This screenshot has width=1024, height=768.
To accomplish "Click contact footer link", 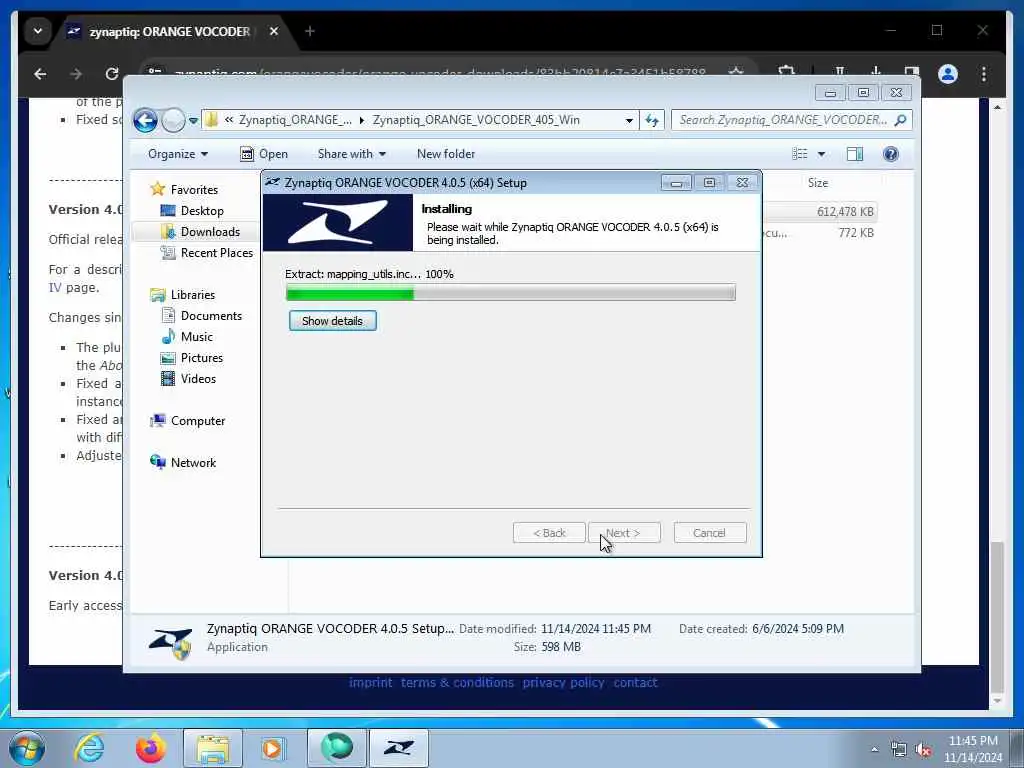I will pyautogui.click(x=635, y=682).
